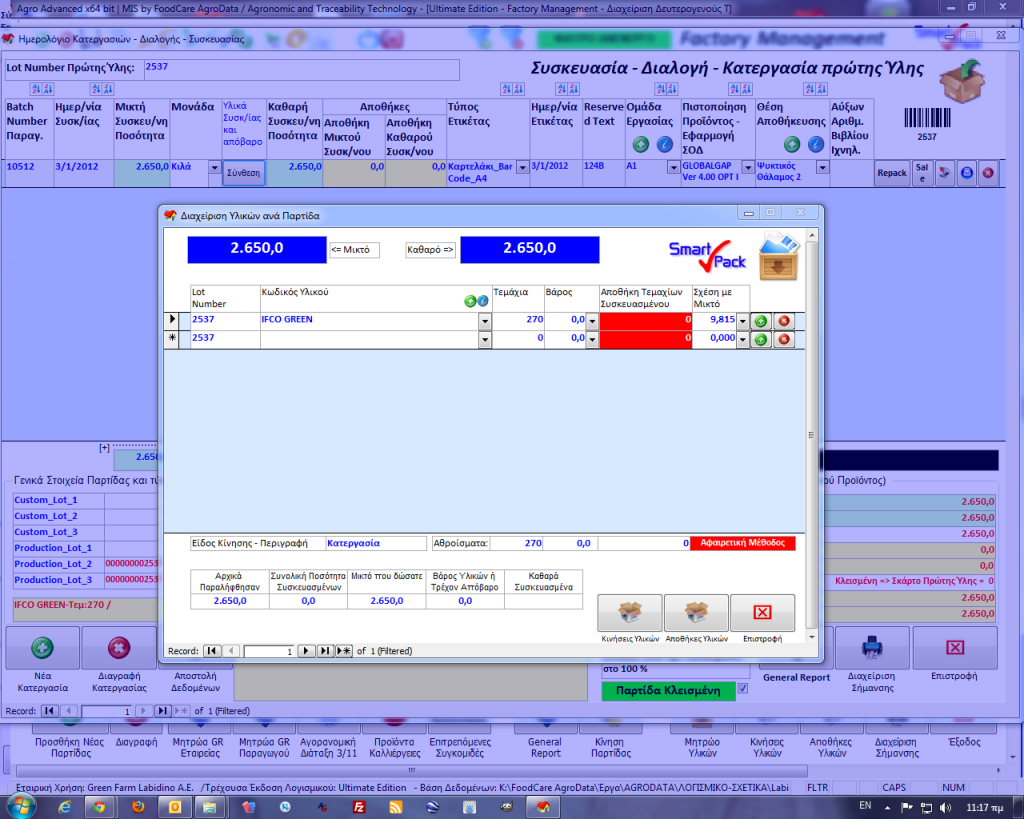Click Lot Number Πρώτης Ύλης field 2537
The width and height of the screenshot is (1024, 819).
click(302, 69)
